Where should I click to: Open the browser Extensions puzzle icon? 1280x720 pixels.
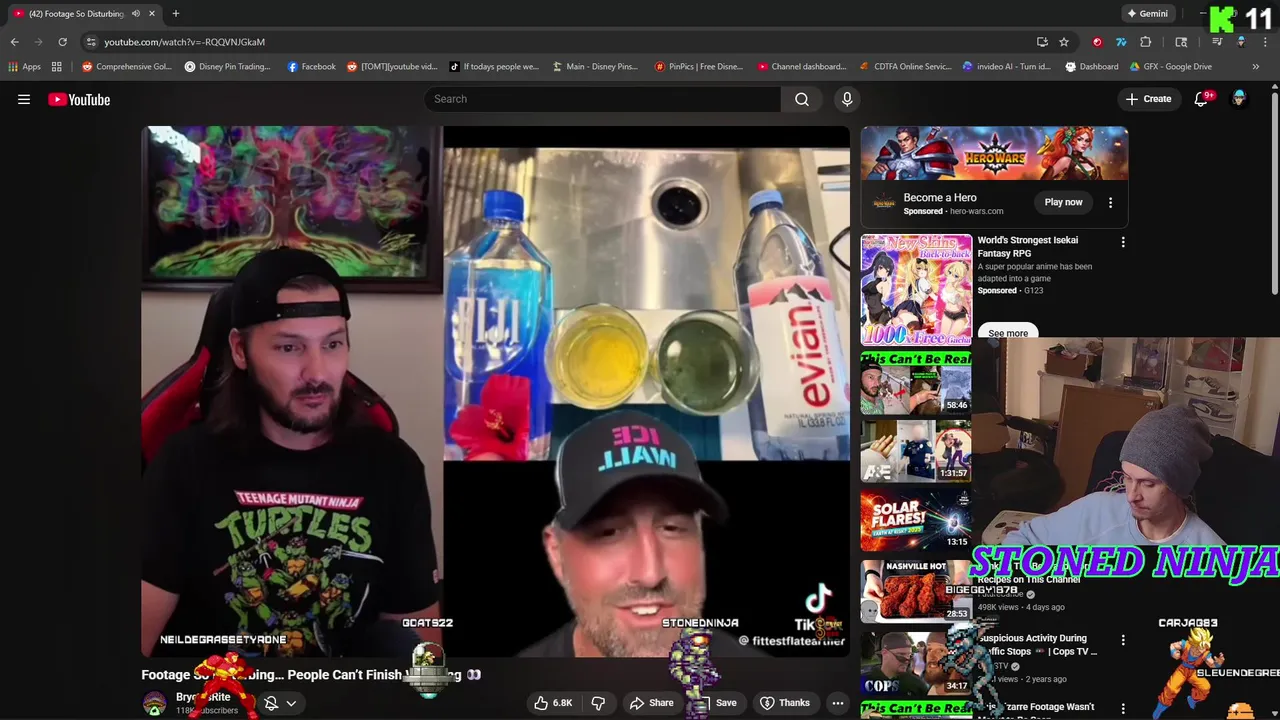tap(1146, 42)
